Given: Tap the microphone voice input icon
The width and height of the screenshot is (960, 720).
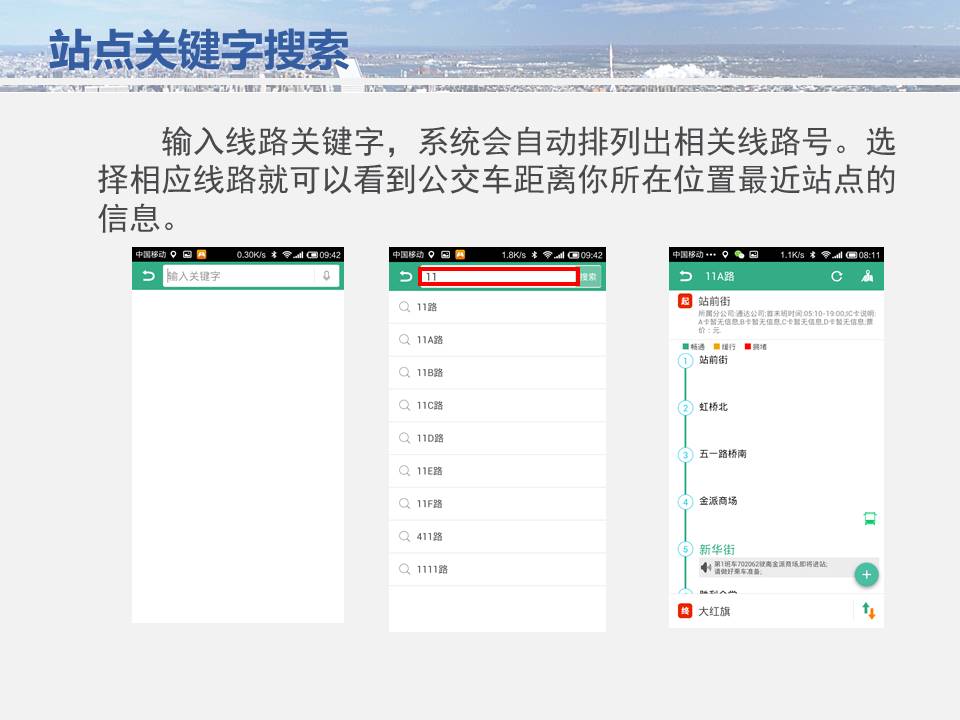Looking at the screenshot, I should point(327,276).
